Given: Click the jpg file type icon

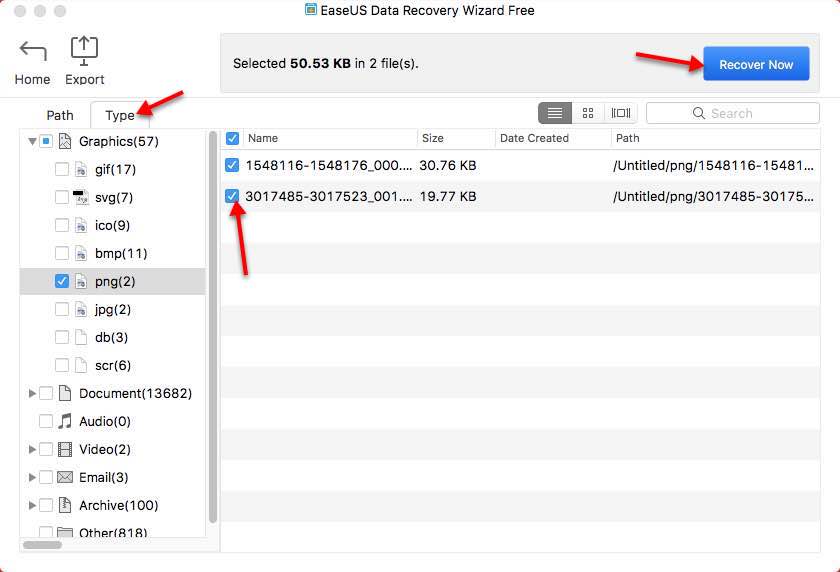Looking at the screenshot, I should tap(81, 310).
